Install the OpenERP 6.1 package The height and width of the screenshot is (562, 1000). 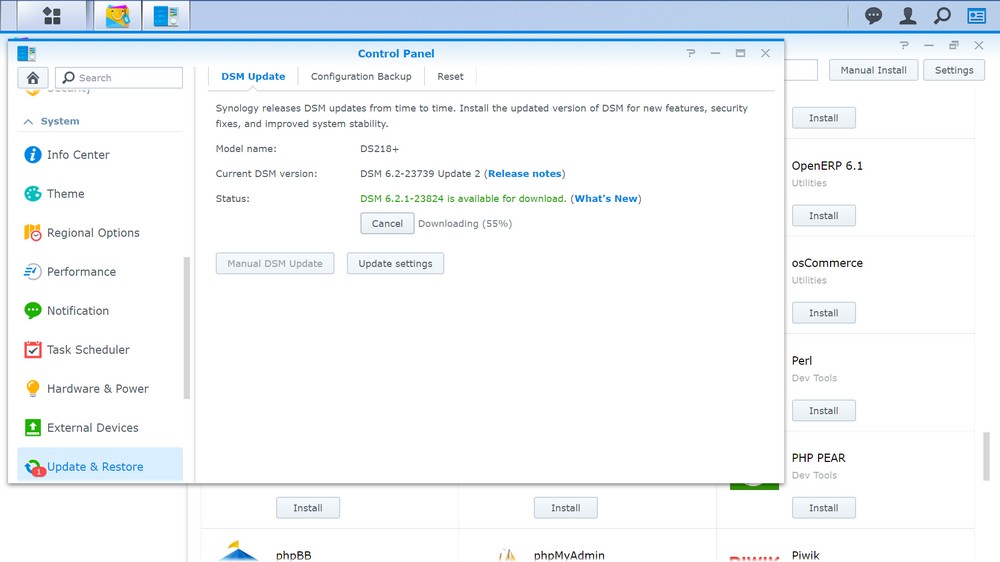[x=824, y=216]
